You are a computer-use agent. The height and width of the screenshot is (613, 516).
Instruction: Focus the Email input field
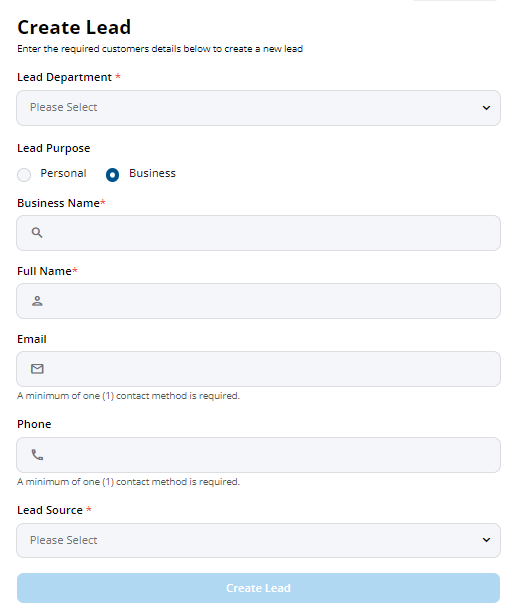(x=258, y=369)
